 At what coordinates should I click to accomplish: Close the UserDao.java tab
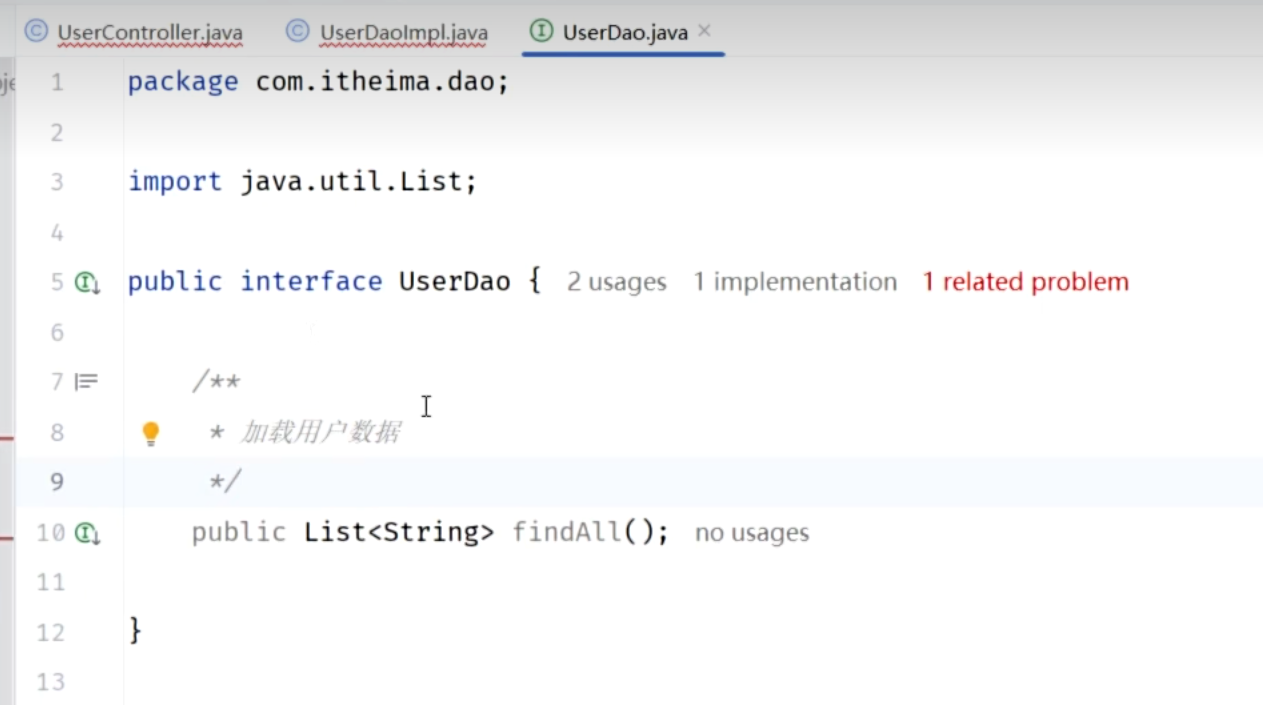tap(704, 31)
